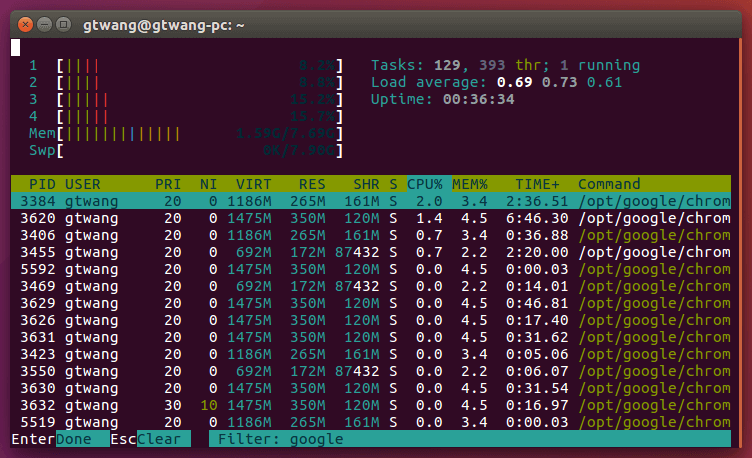Select the process row with PID 5592

[370, 269]
